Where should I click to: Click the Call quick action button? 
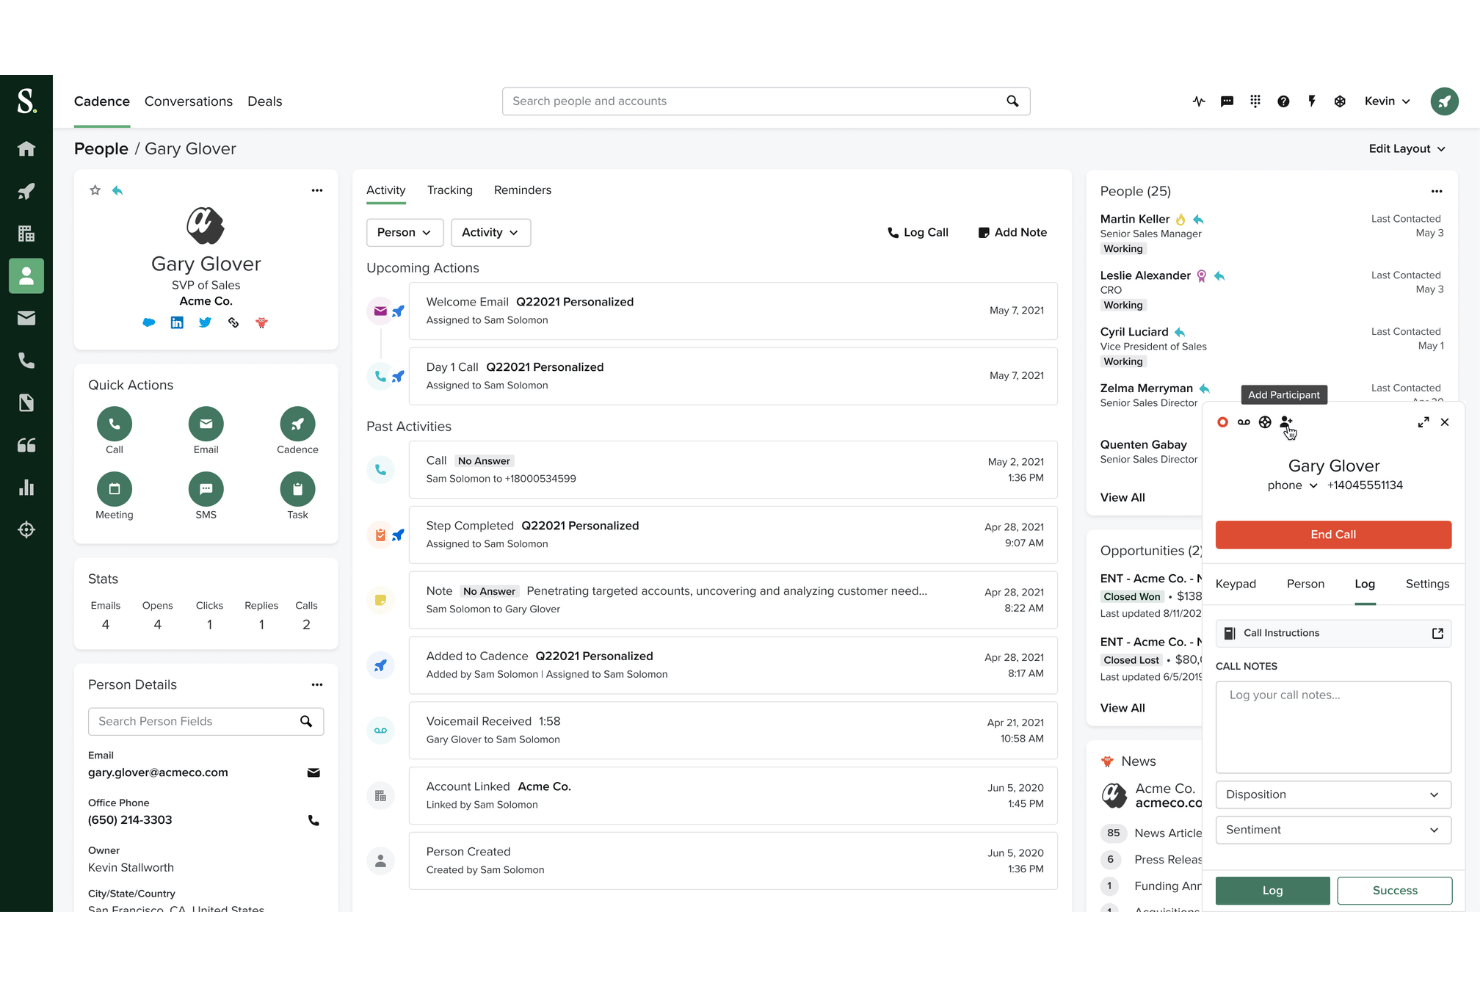pyautogui.click(x=114, y=424)
